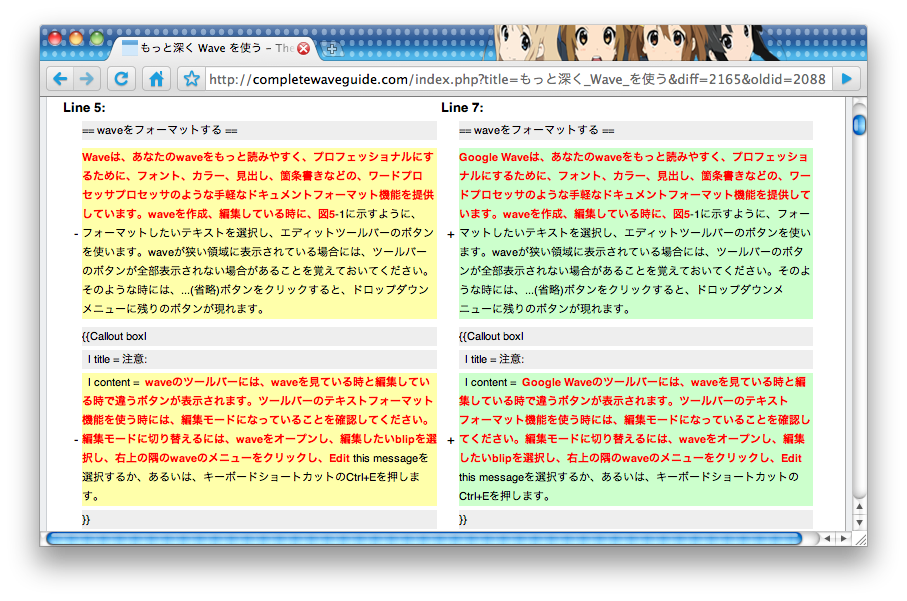Click the new revision '| title = 注意:' line
Screen dimensions: 907x601
pyautogui.click(x=636, y=359)
